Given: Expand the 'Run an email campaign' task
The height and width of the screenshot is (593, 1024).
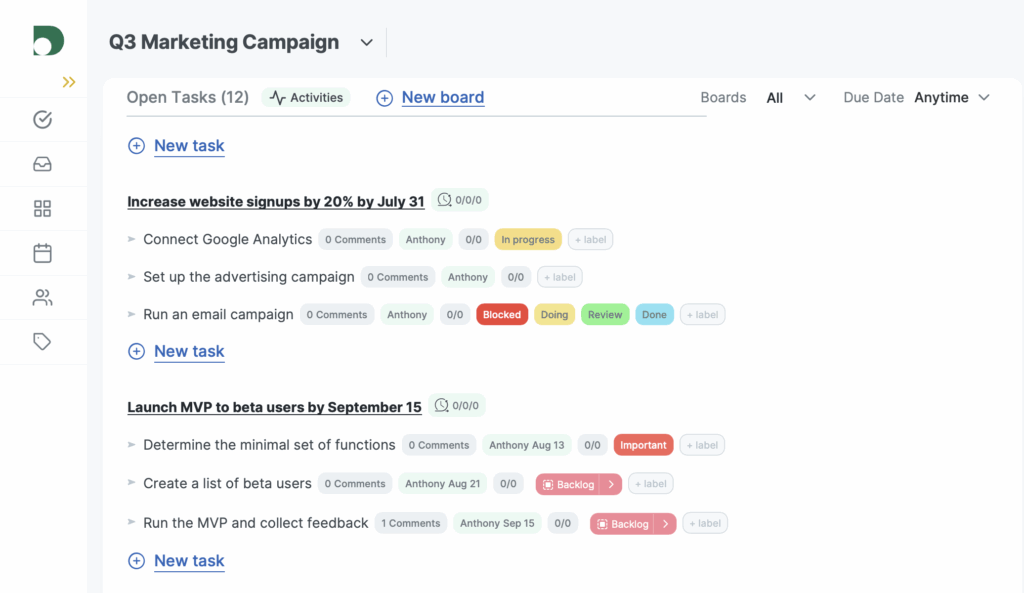Looking at the screenshot, I should (x=131, y=314).
